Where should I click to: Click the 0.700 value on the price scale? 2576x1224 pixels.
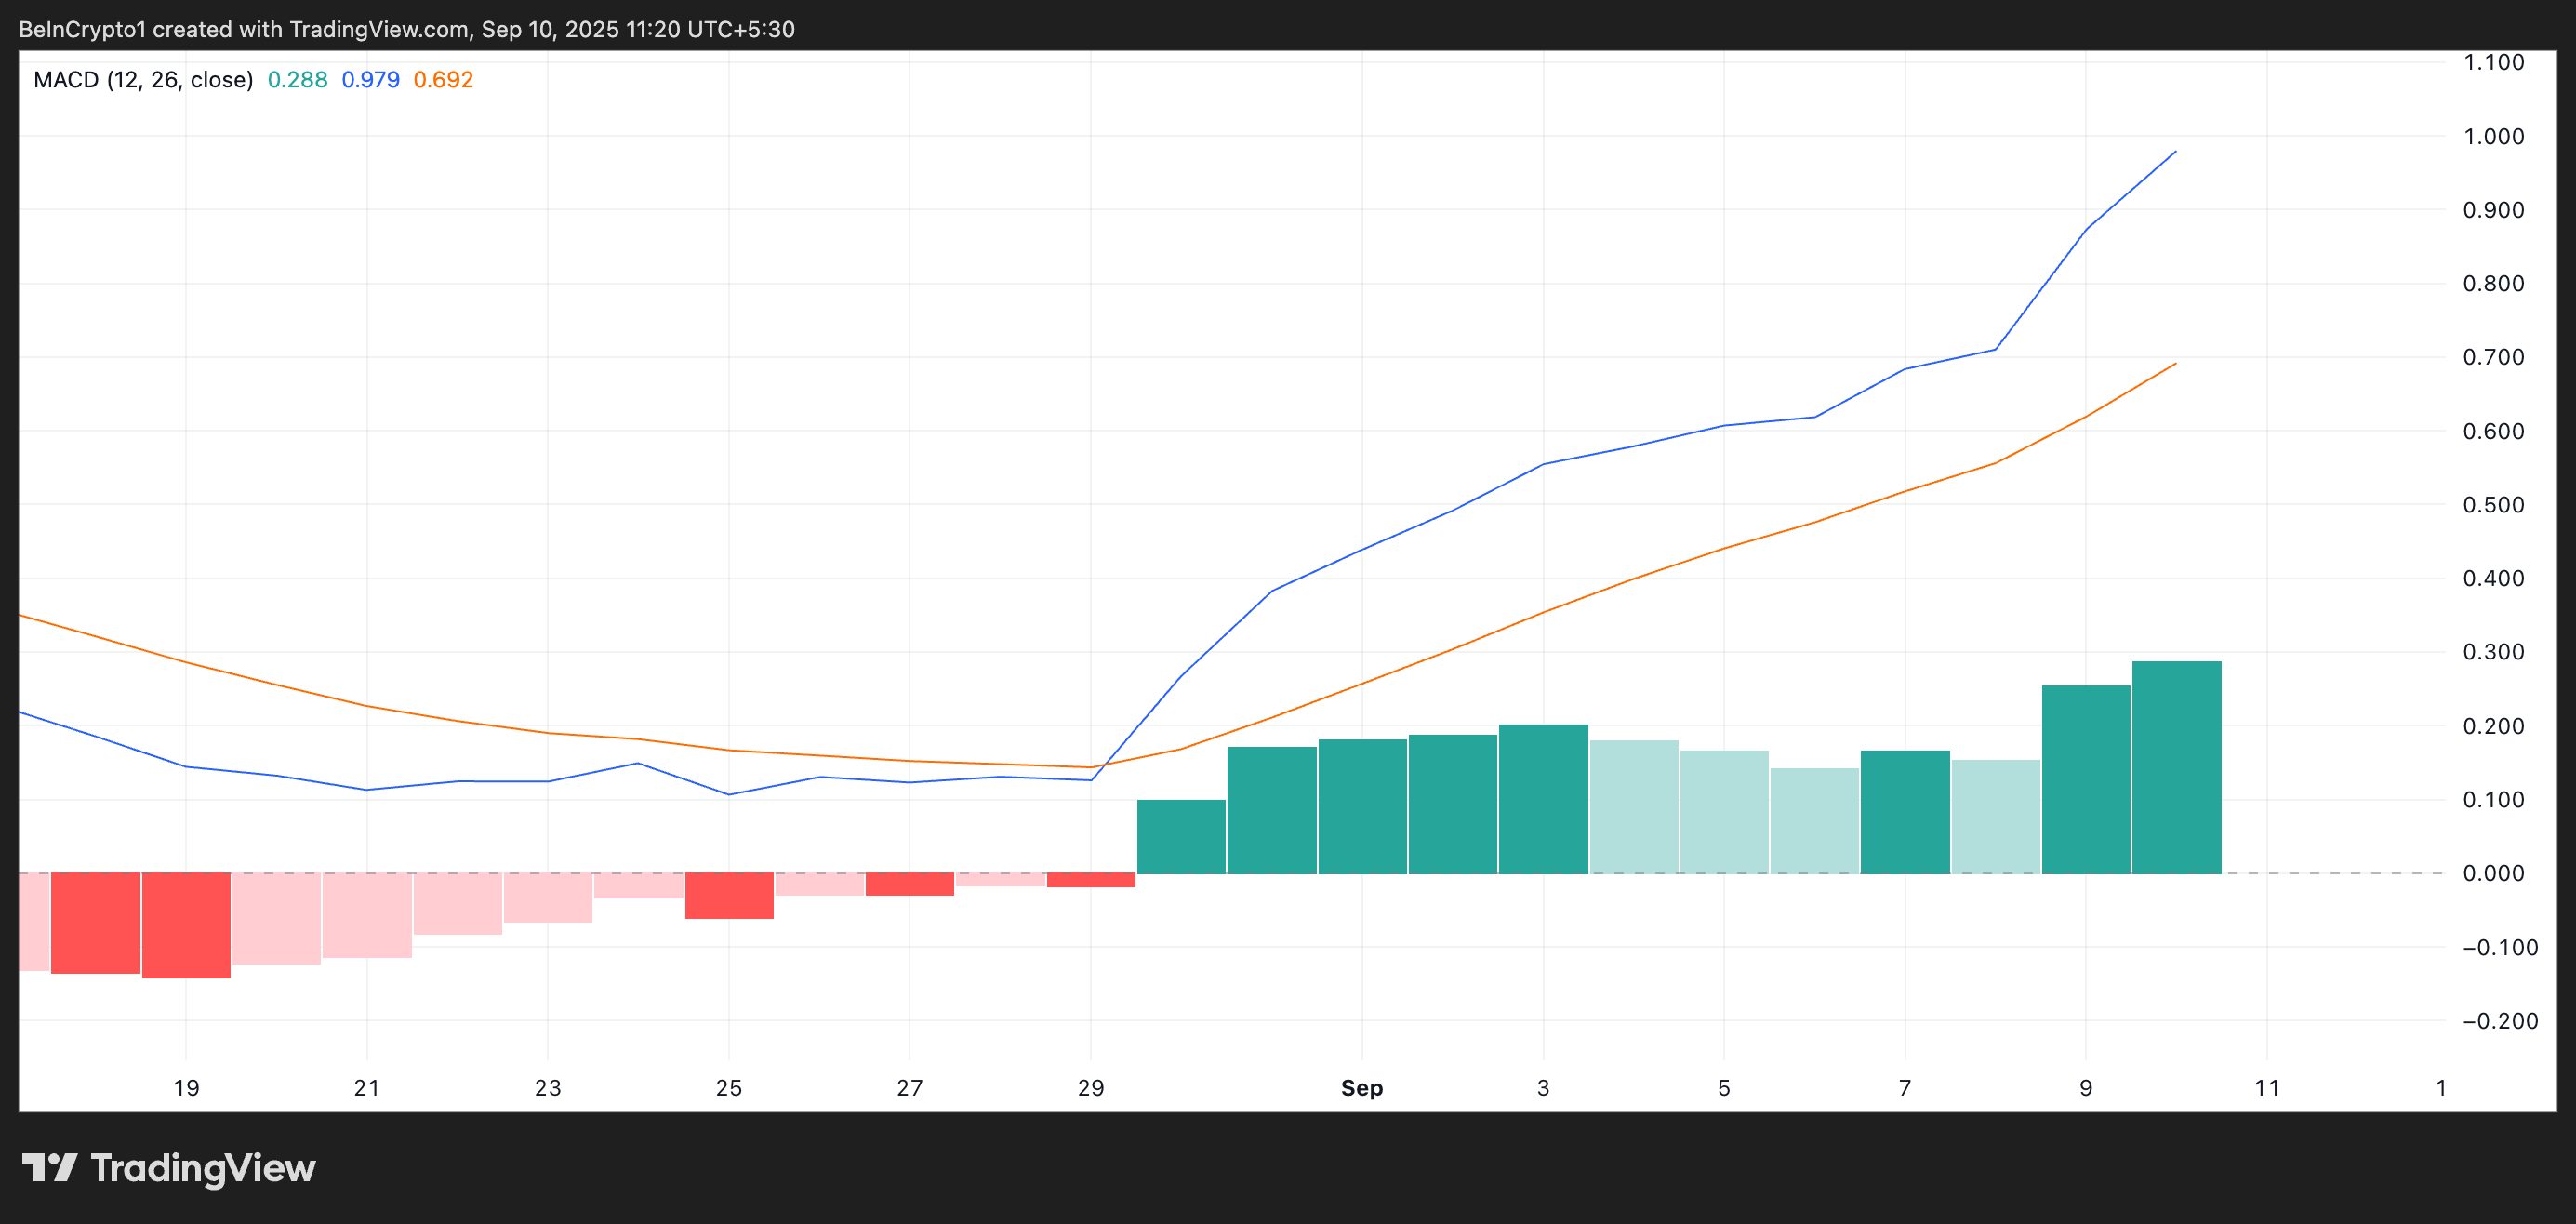point(2496,357)
